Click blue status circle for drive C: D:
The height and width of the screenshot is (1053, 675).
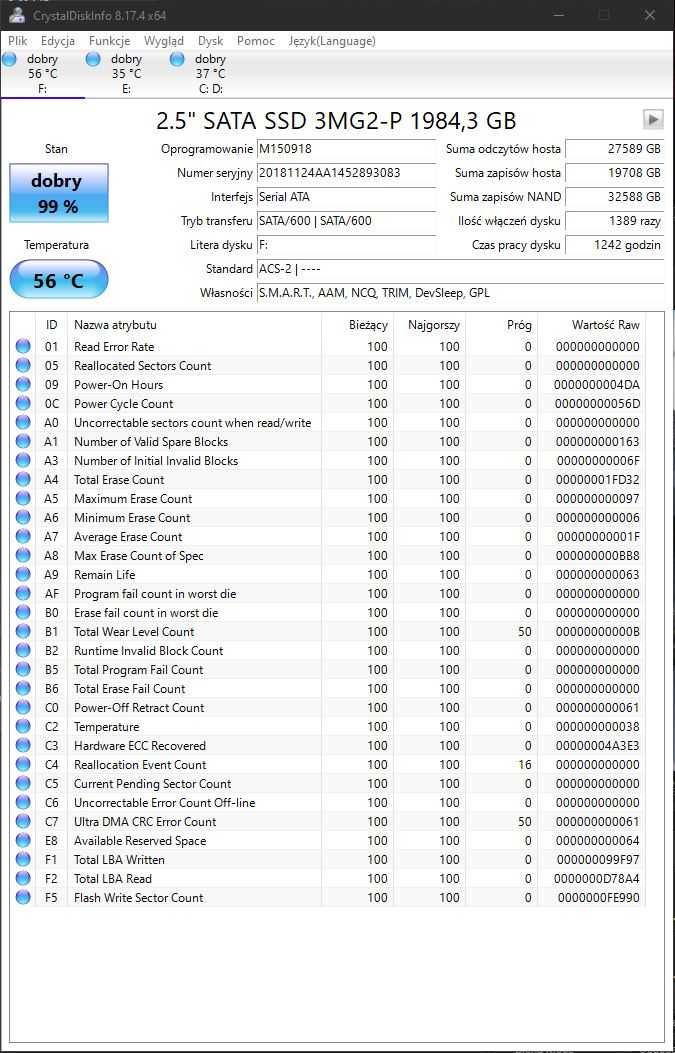tap(177, 59)
